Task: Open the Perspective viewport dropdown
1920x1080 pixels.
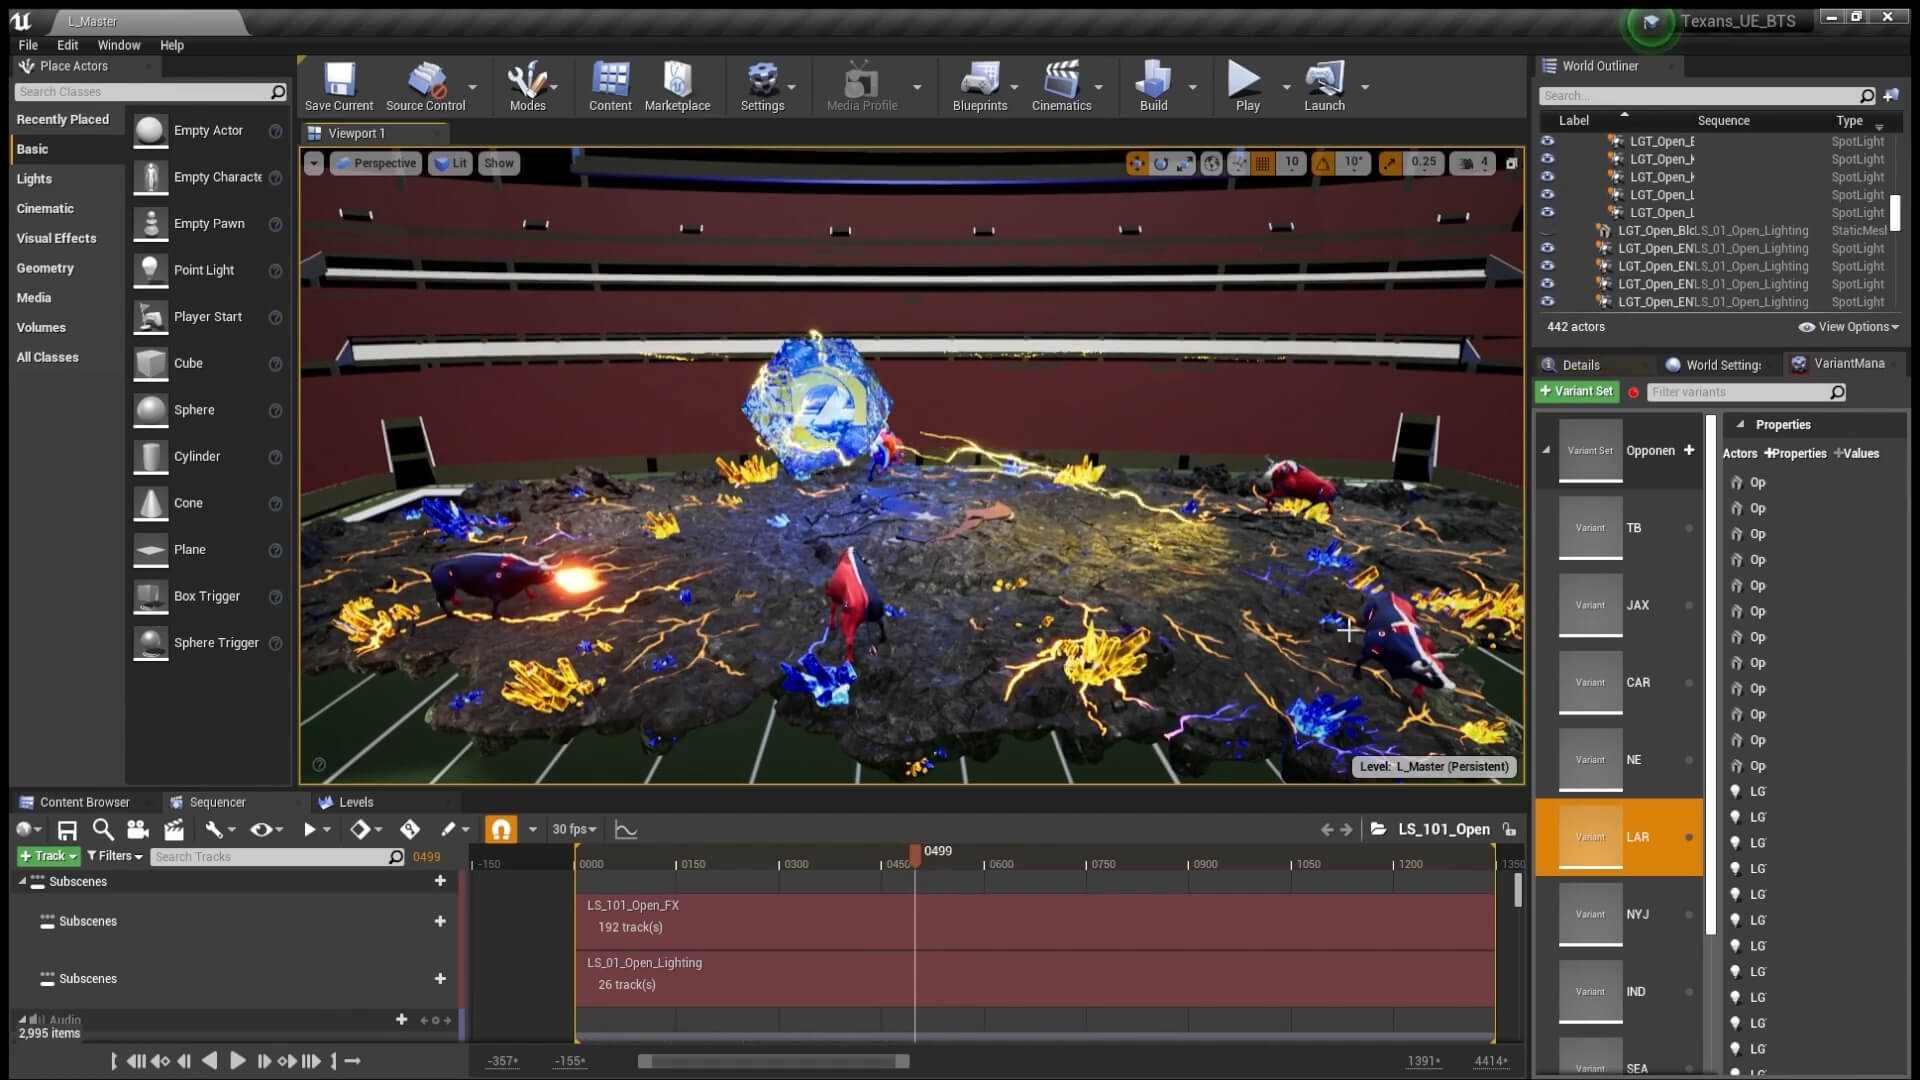Action: point(376,163)
